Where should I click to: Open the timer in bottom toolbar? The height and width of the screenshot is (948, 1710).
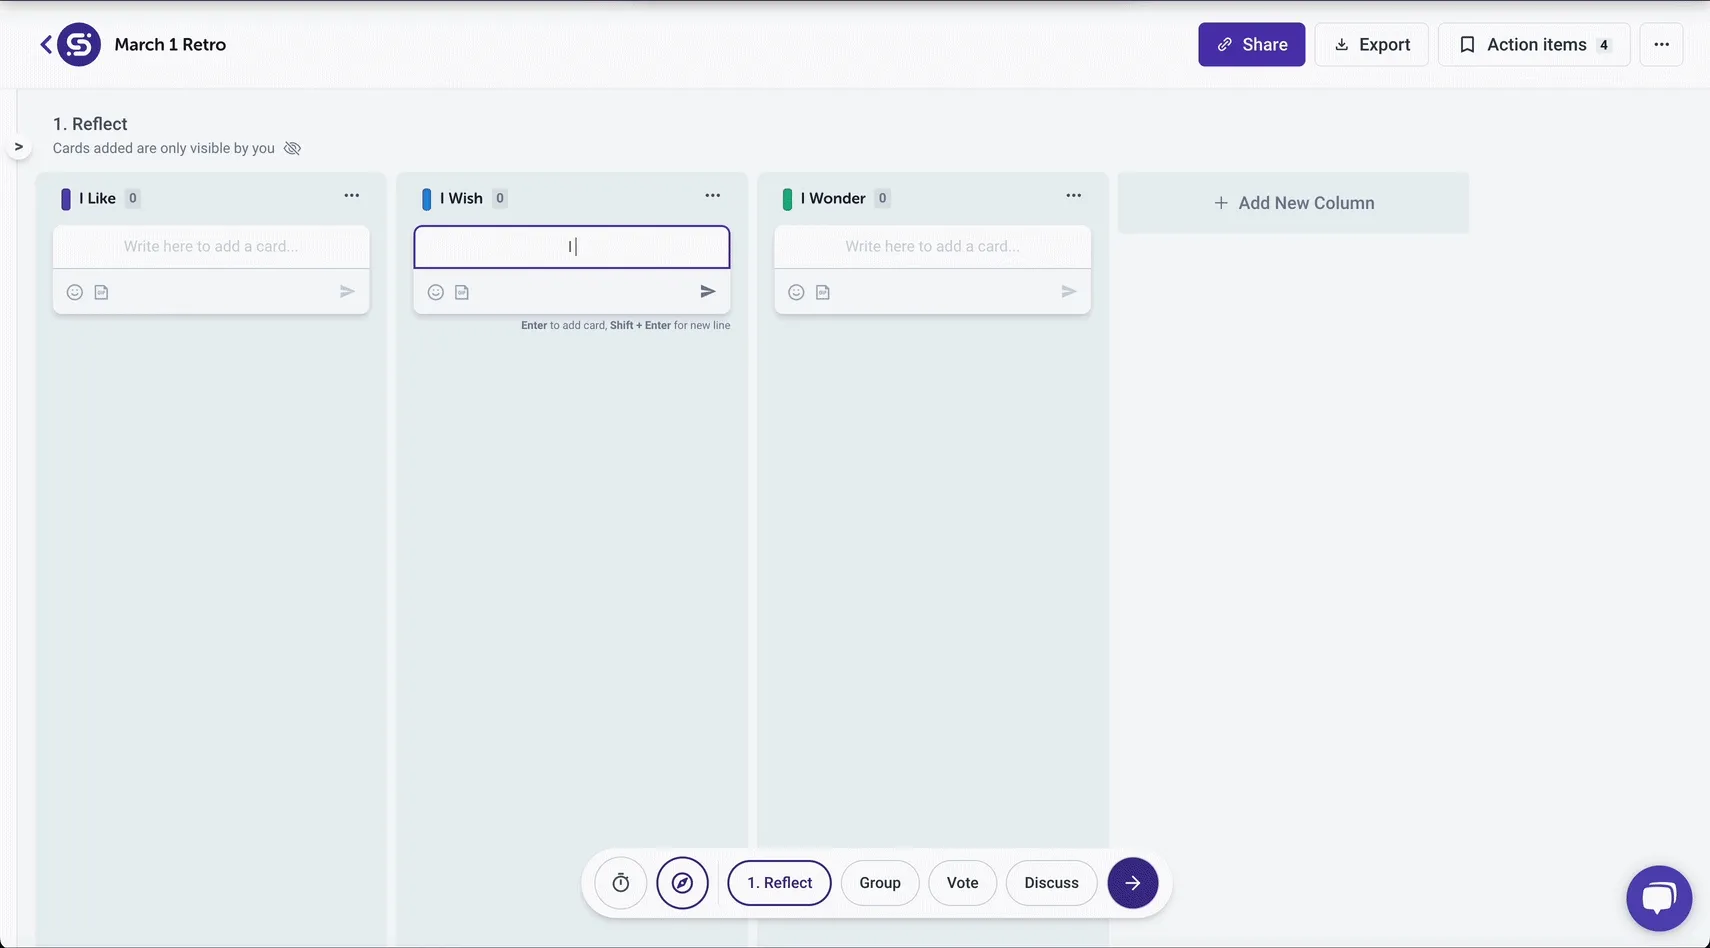(x=621, y=883)
